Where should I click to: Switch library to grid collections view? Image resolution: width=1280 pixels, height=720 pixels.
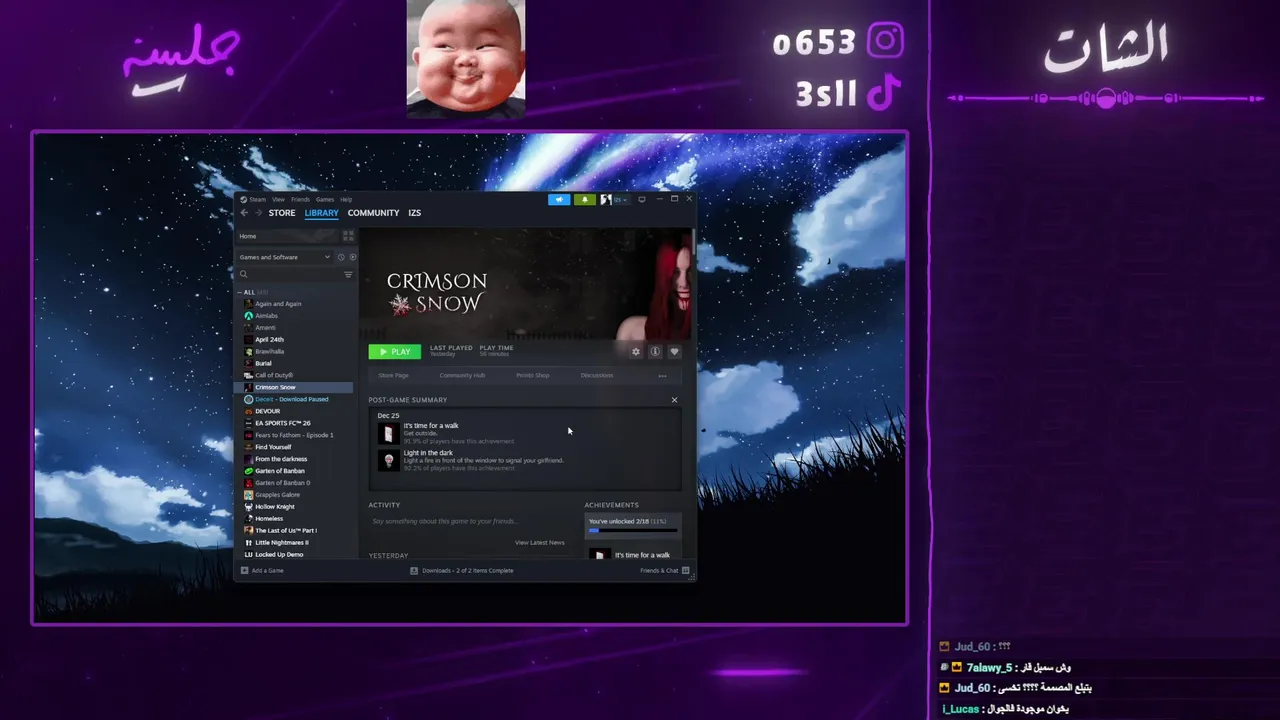coord(348,236)
